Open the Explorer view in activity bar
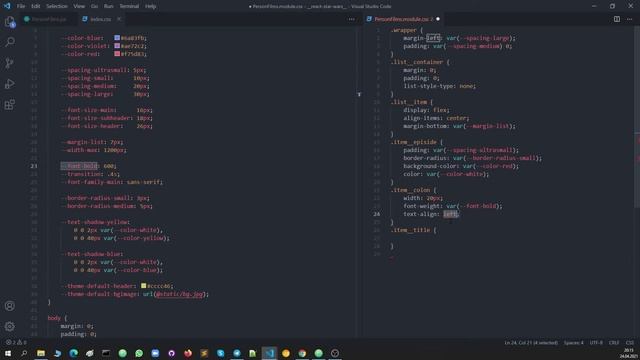This screenshot has width=640, height=360. click(10, 22)
